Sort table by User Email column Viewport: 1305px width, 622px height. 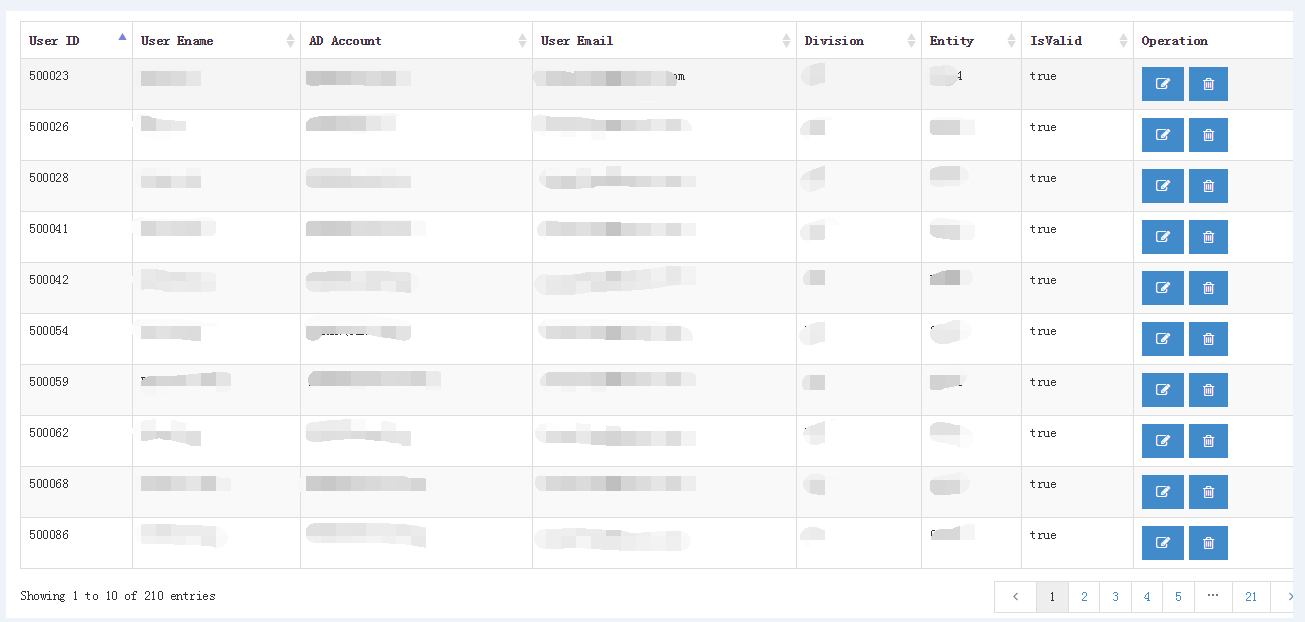pyautogui.click(x=664, y=41)
